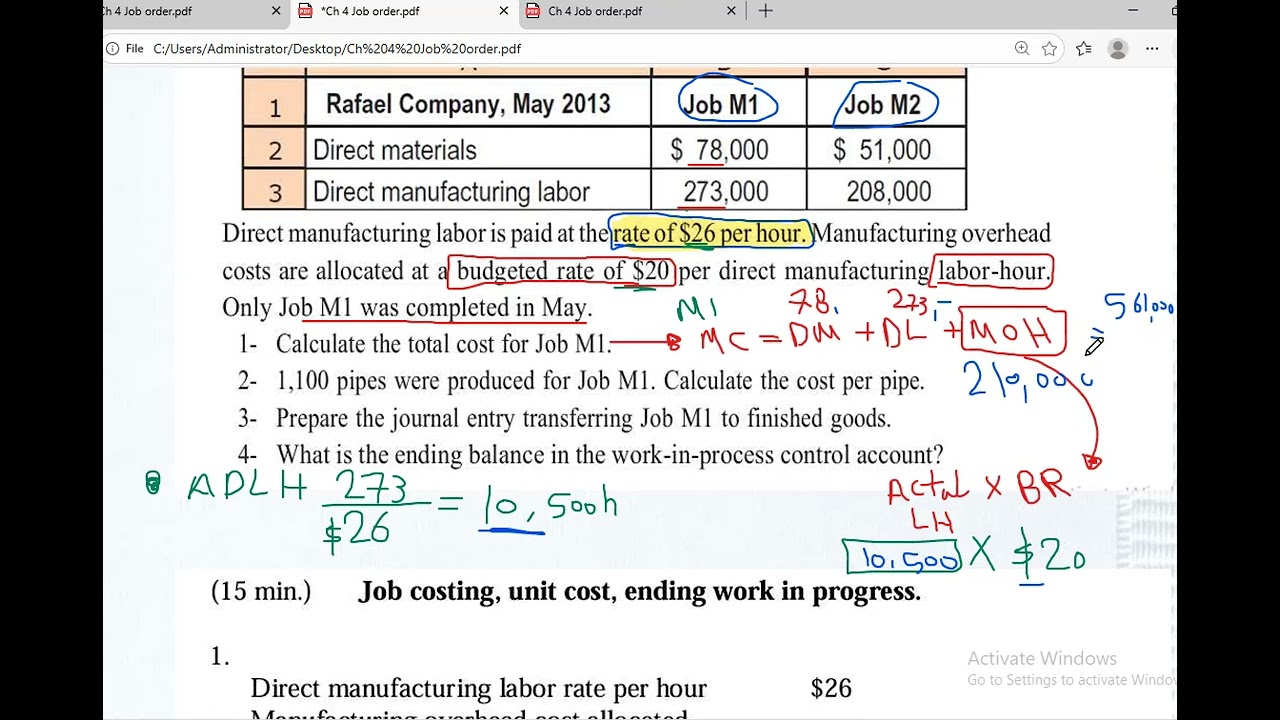Click the '$ 51,000' cell

coord(882,150)
